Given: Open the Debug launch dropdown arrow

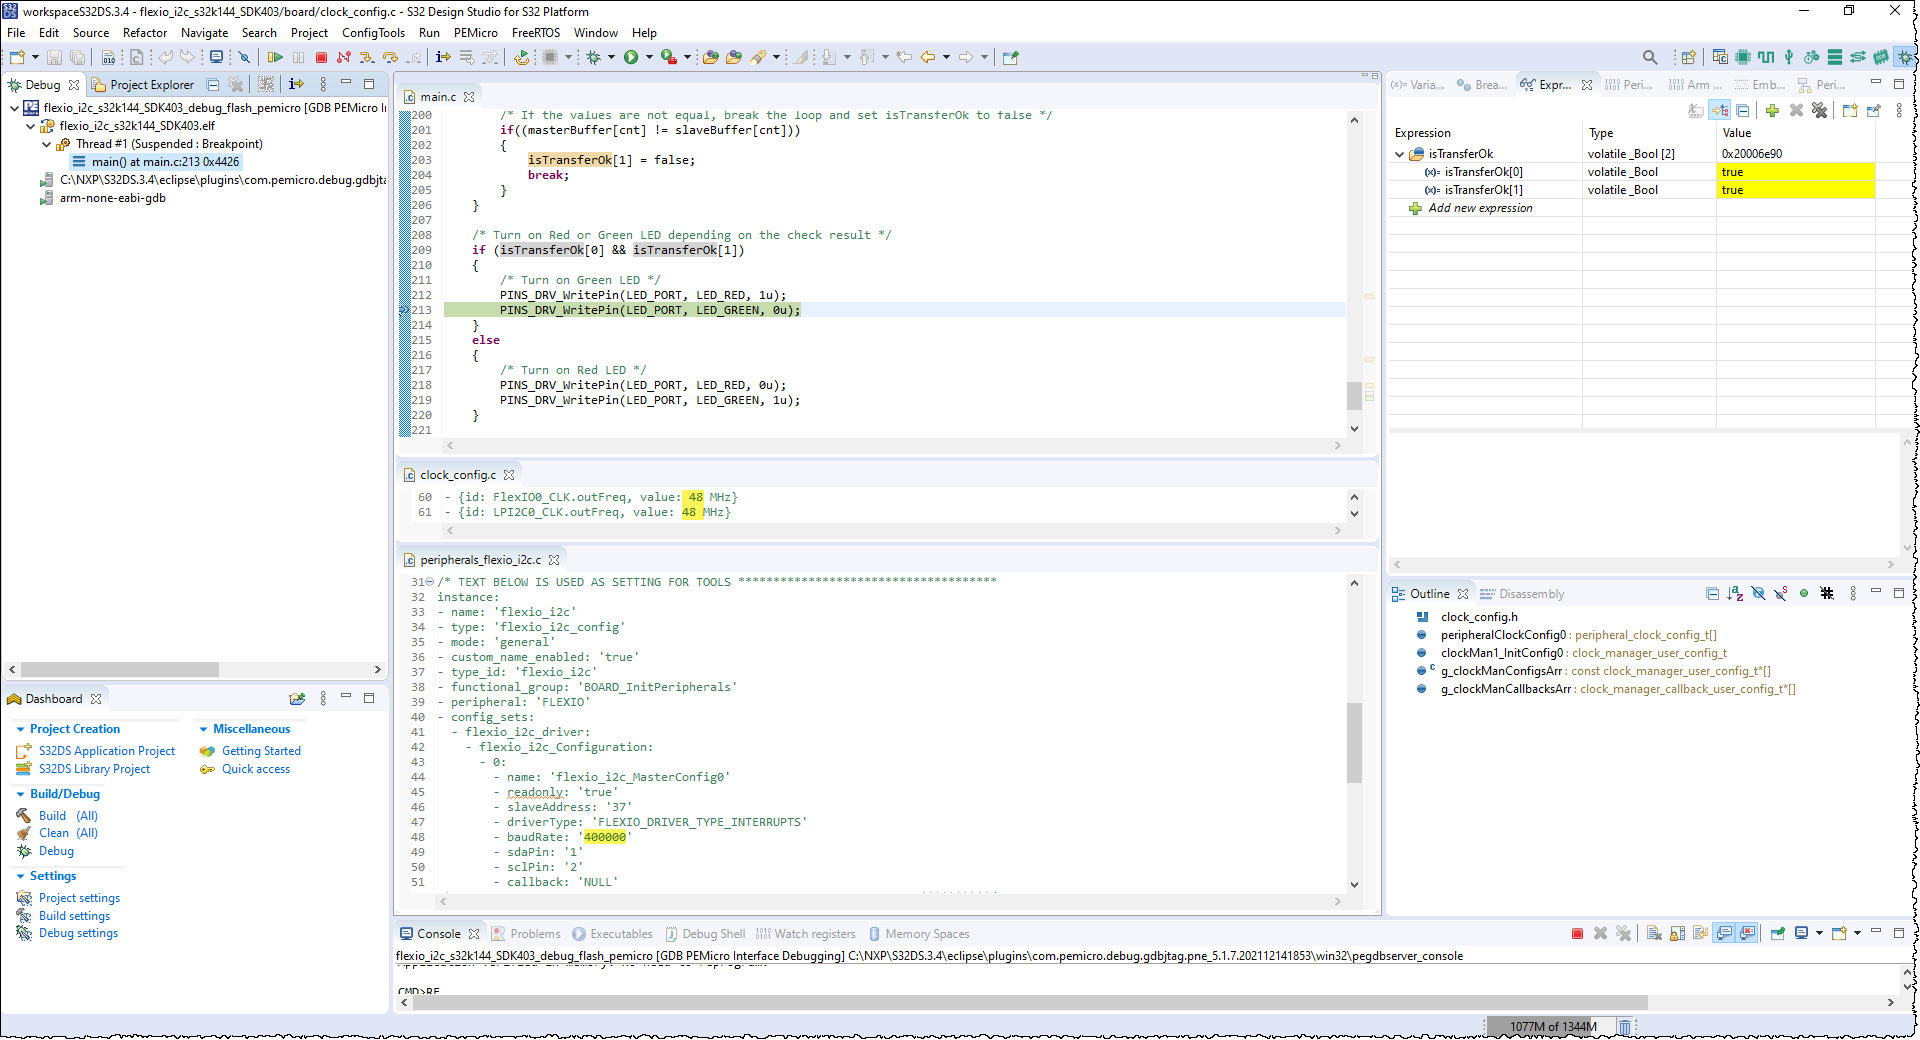Looking at the screenshot, I should [611, 58].
